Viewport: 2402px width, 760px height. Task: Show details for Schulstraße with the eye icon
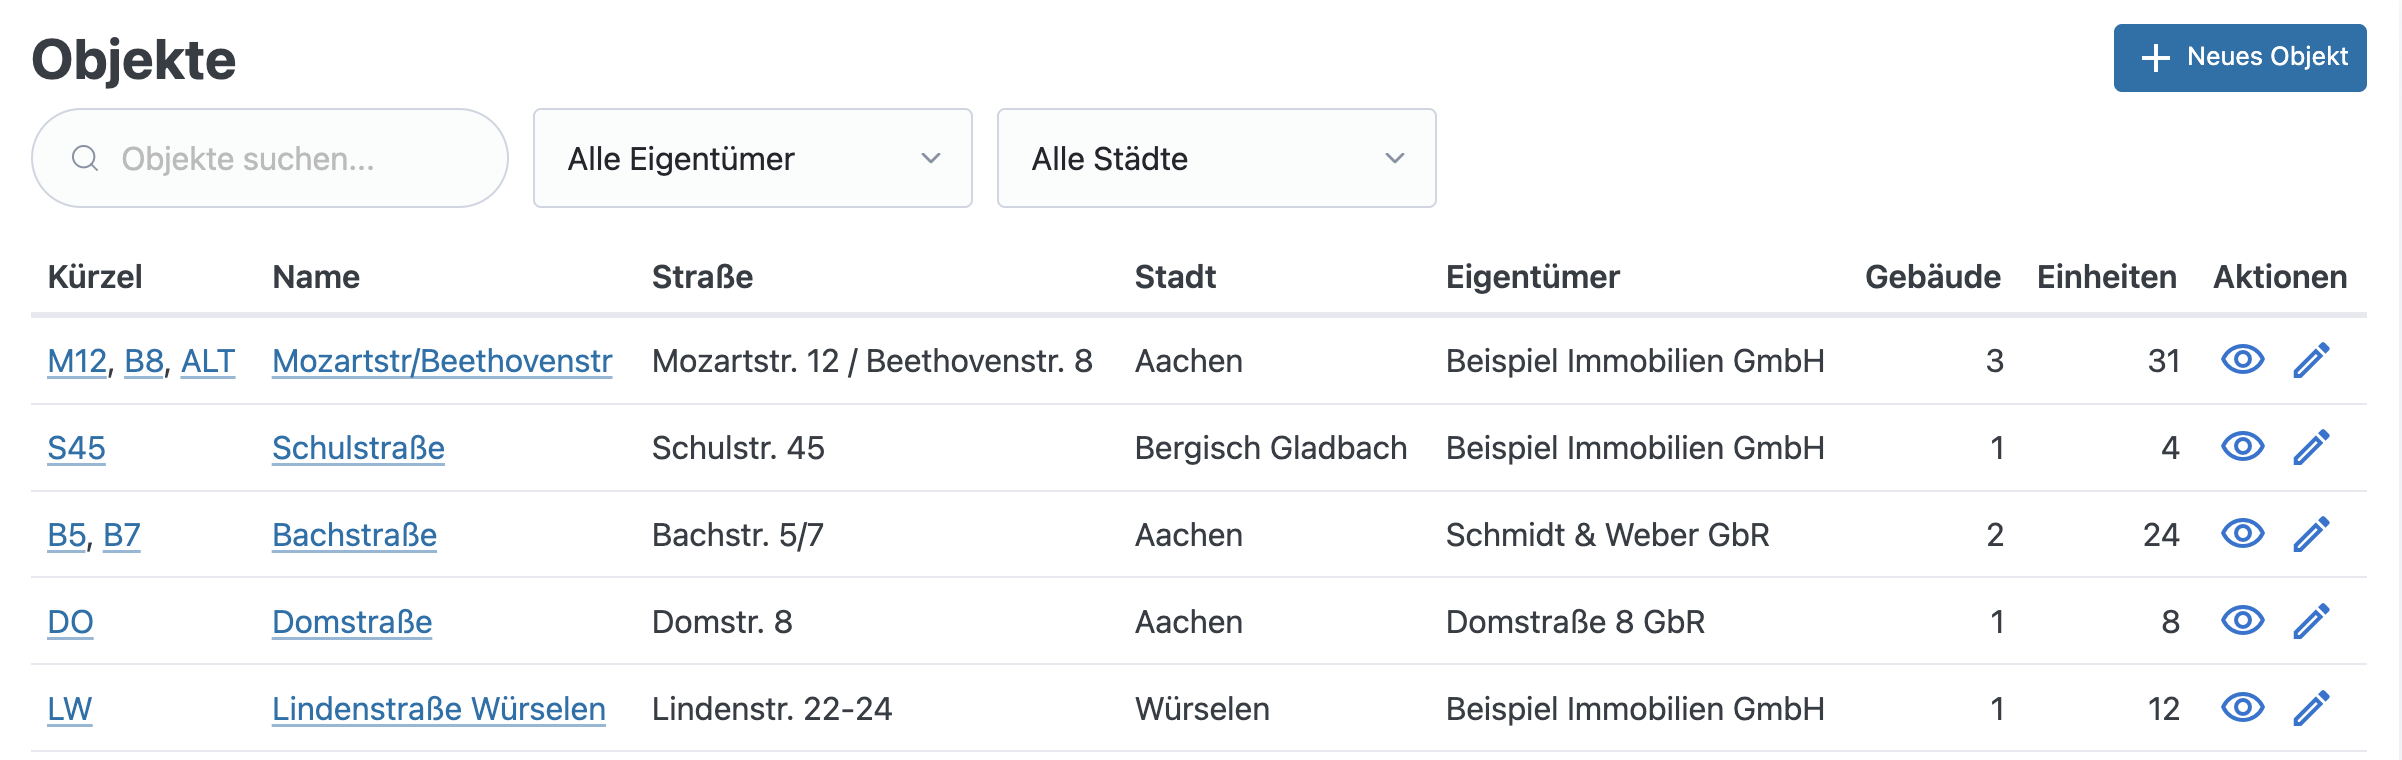2242,447
